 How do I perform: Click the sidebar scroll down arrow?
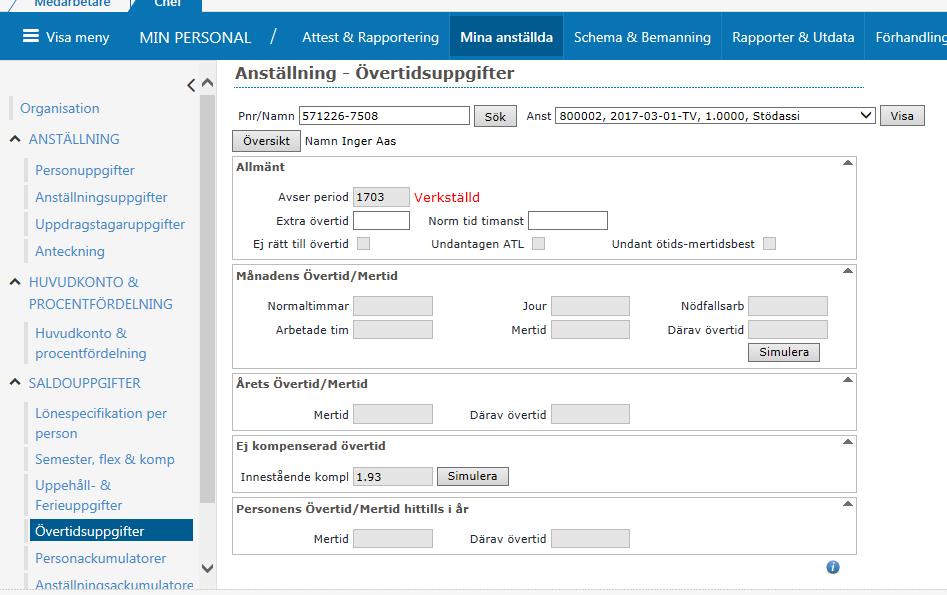click(x=207, y=568)
